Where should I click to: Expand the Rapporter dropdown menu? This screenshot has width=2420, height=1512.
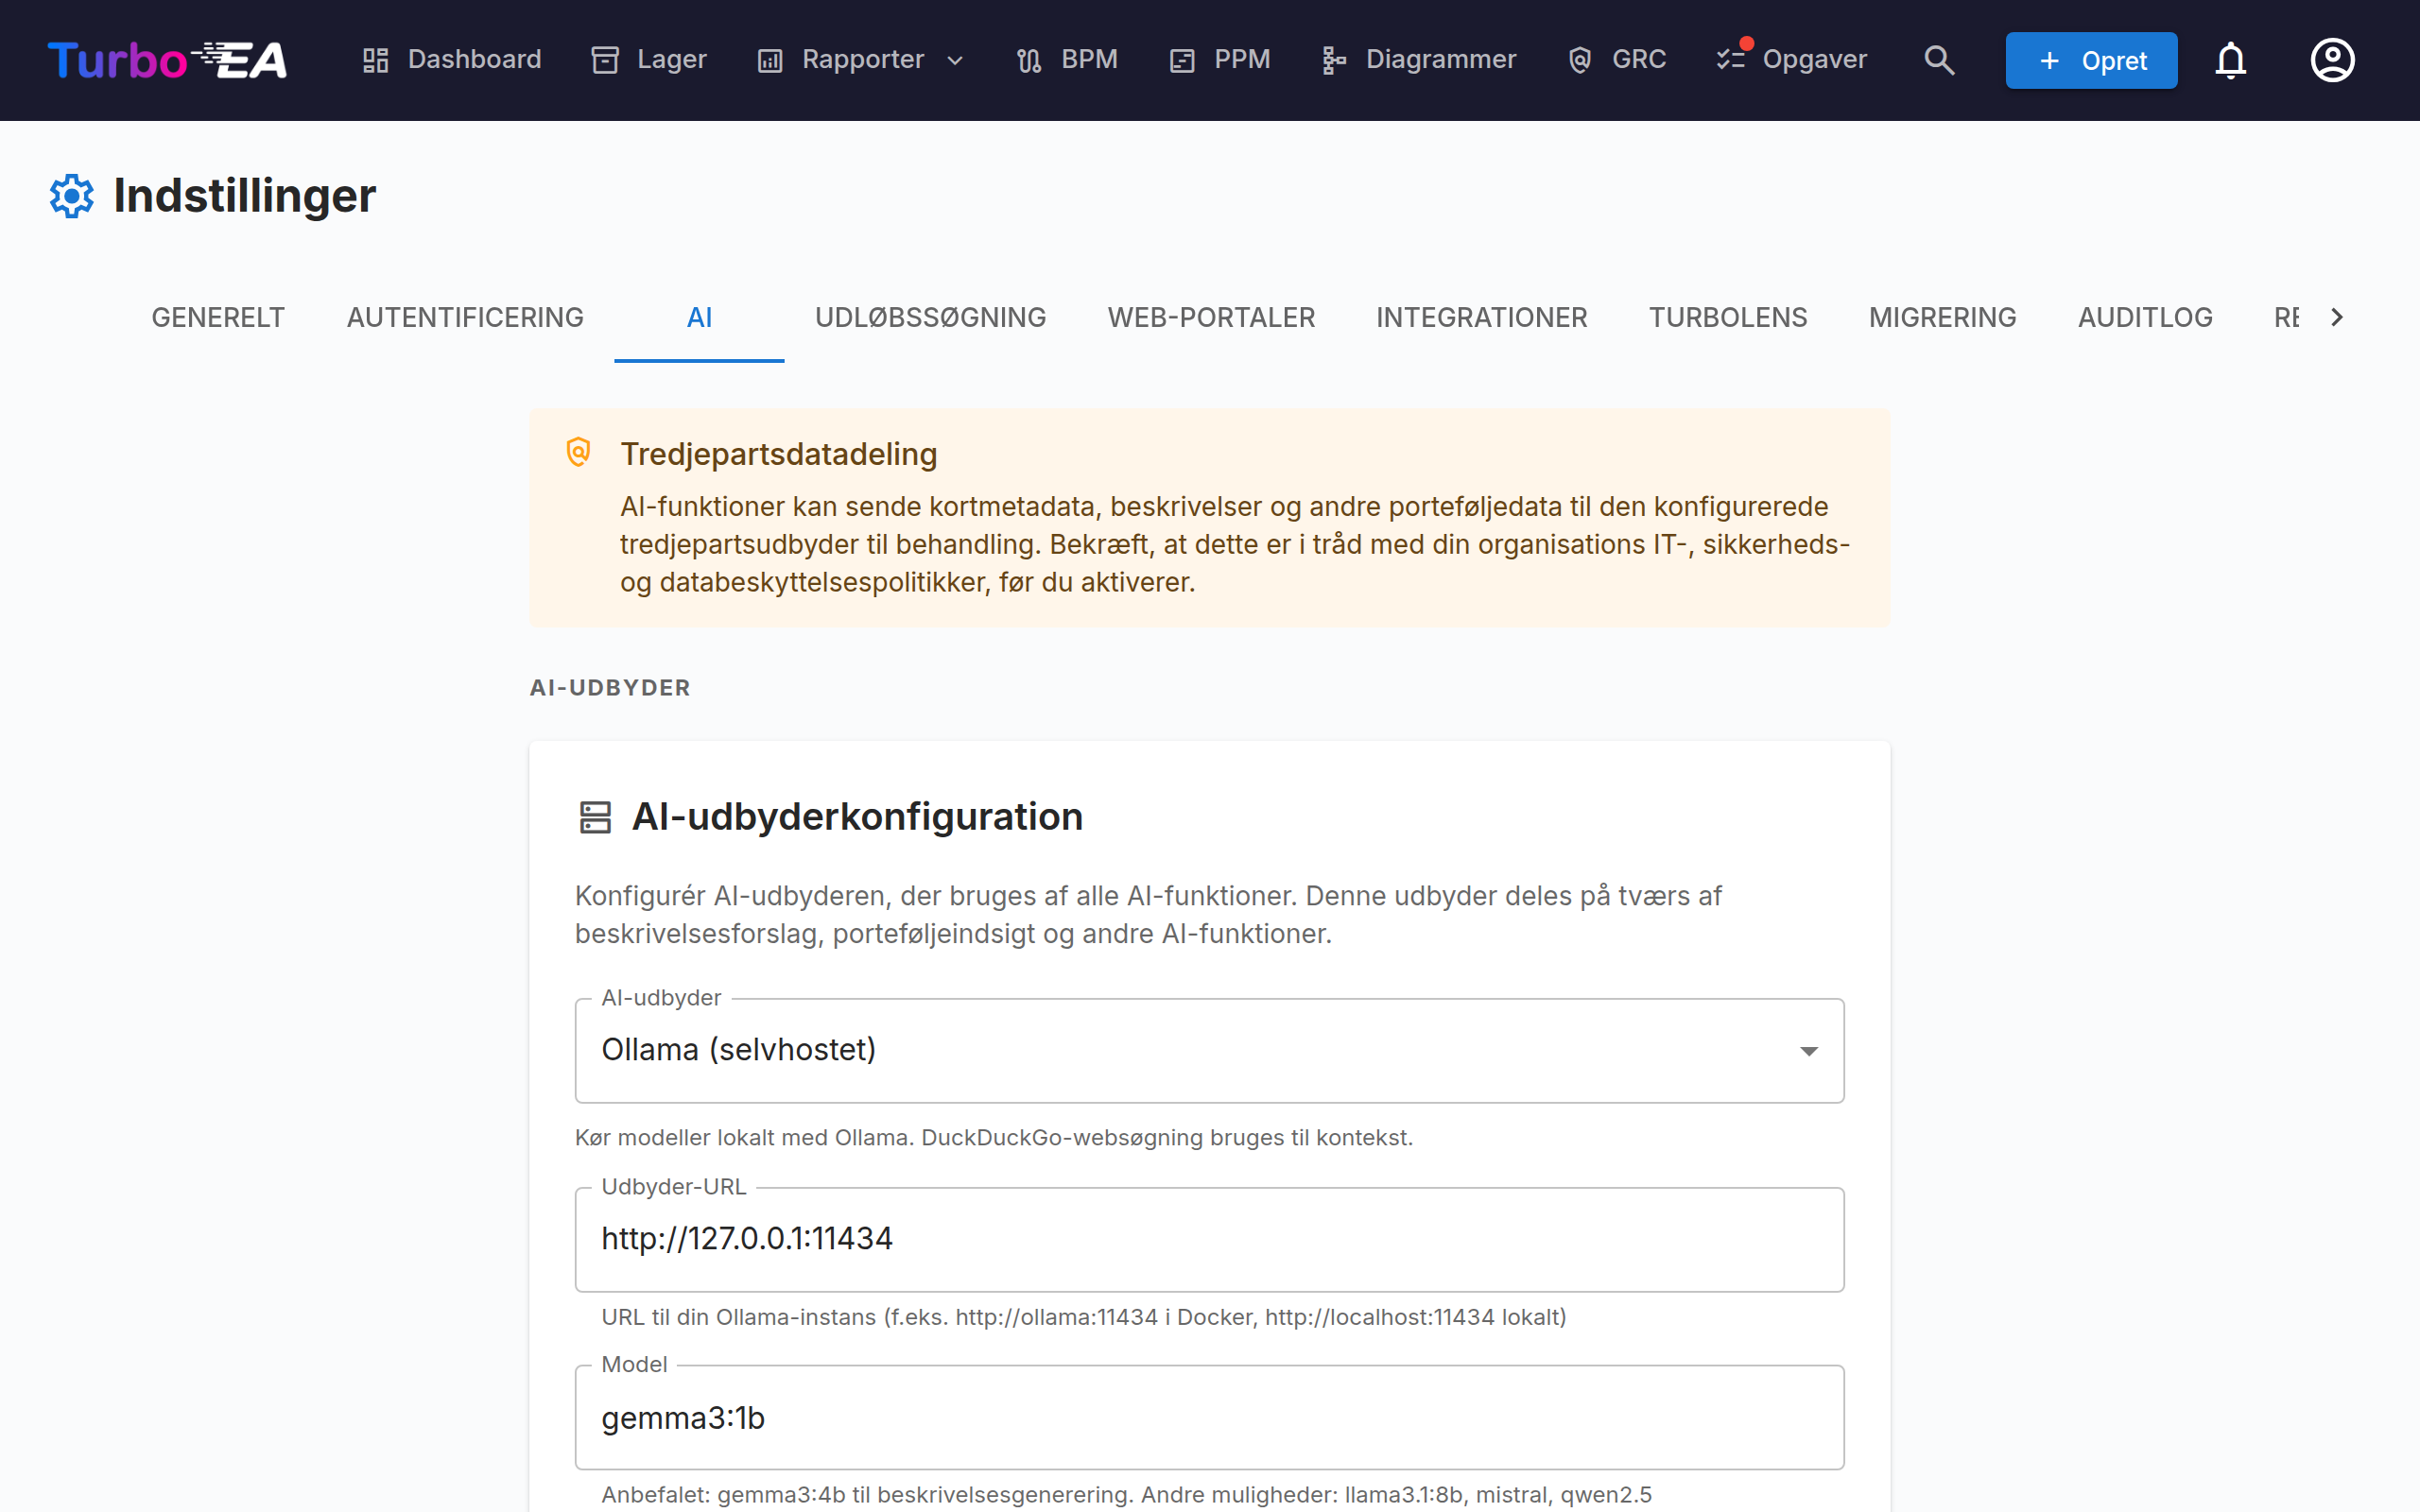coord(861,60)
